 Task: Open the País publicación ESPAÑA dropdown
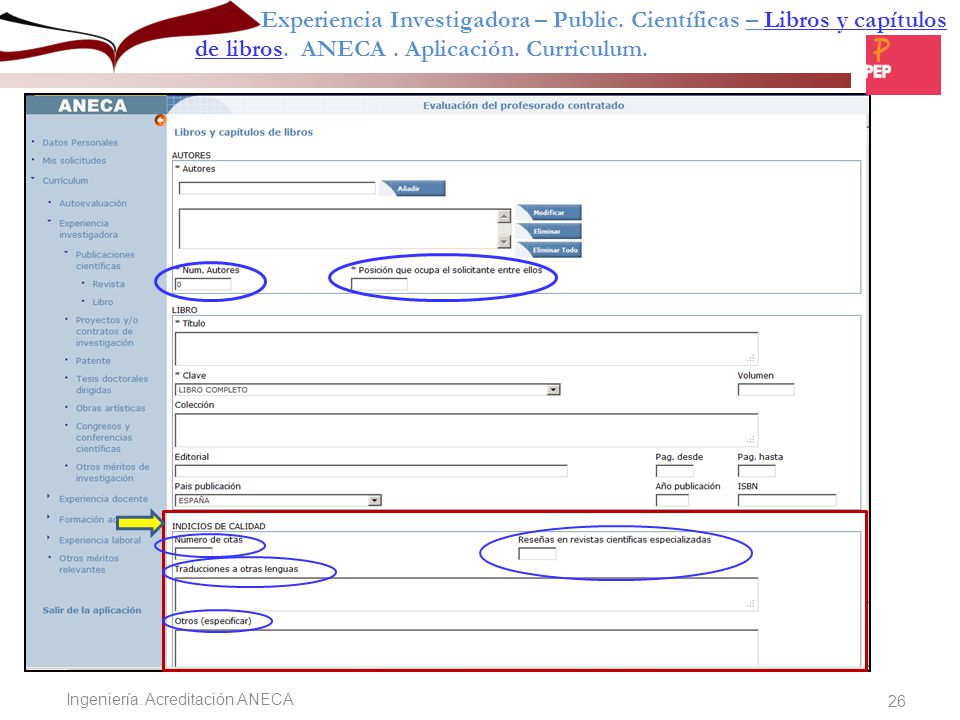click(x=279, y=500)
